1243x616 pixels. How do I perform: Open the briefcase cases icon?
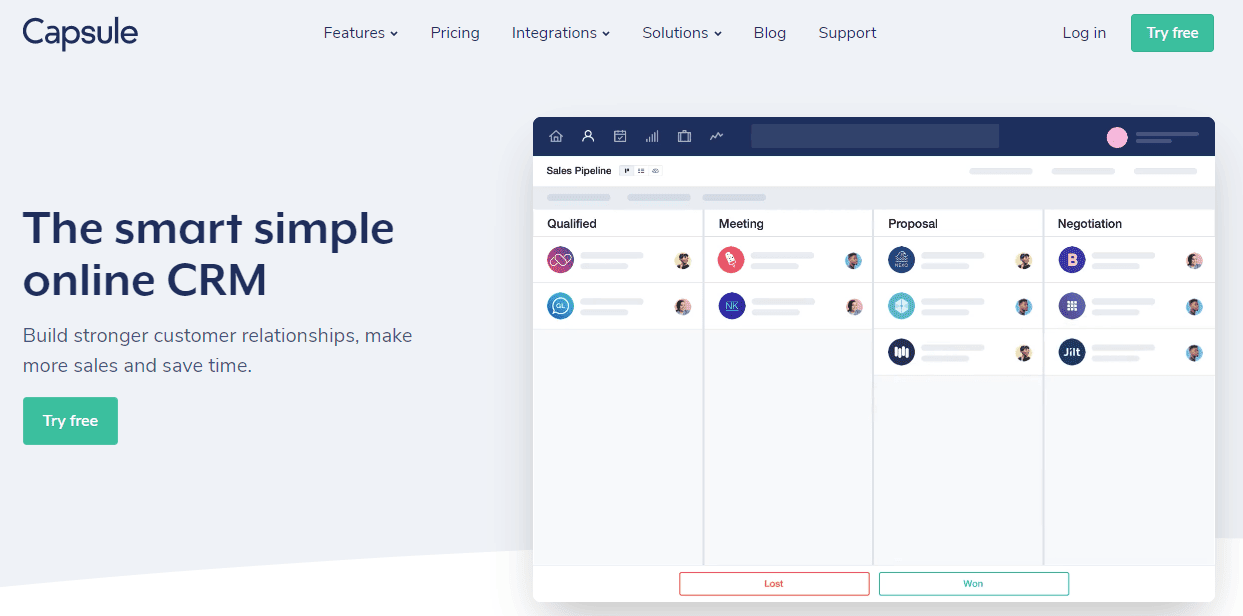[x=684, y=137]
